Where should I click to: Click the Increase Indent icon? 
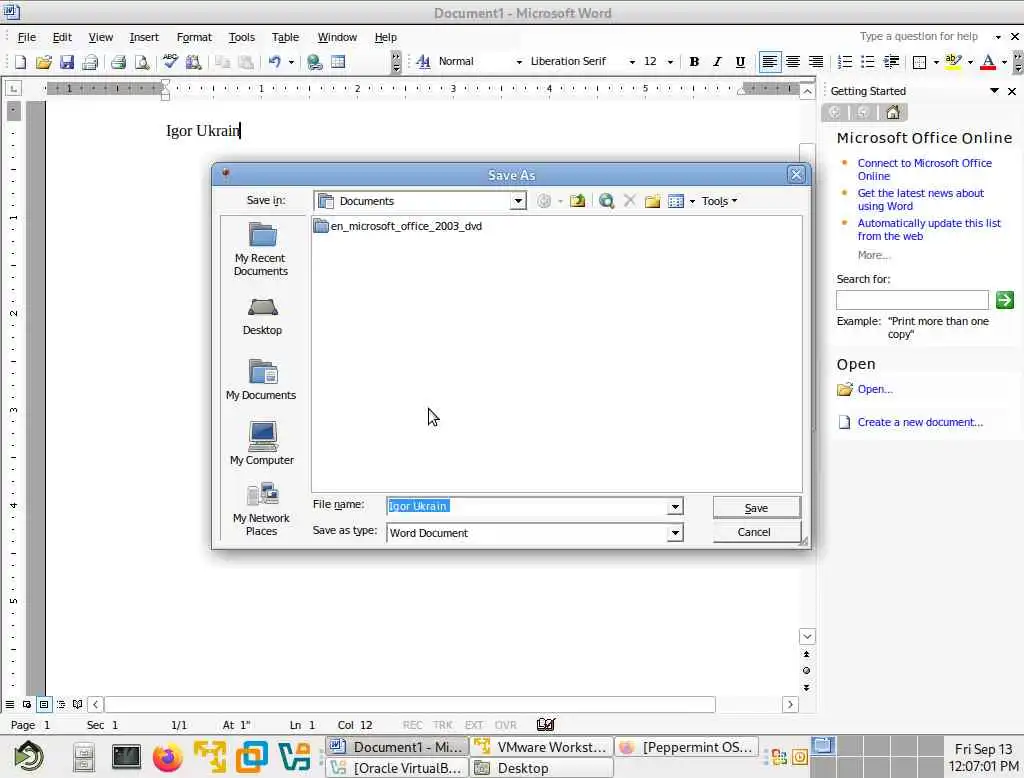point(891,61)
